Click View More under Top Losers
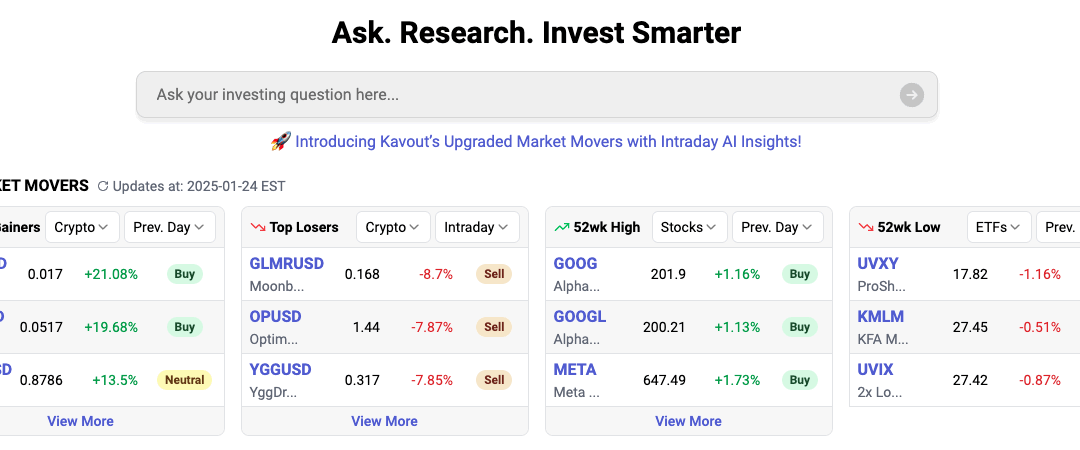The image size is (1080, 450). point(384,421)
